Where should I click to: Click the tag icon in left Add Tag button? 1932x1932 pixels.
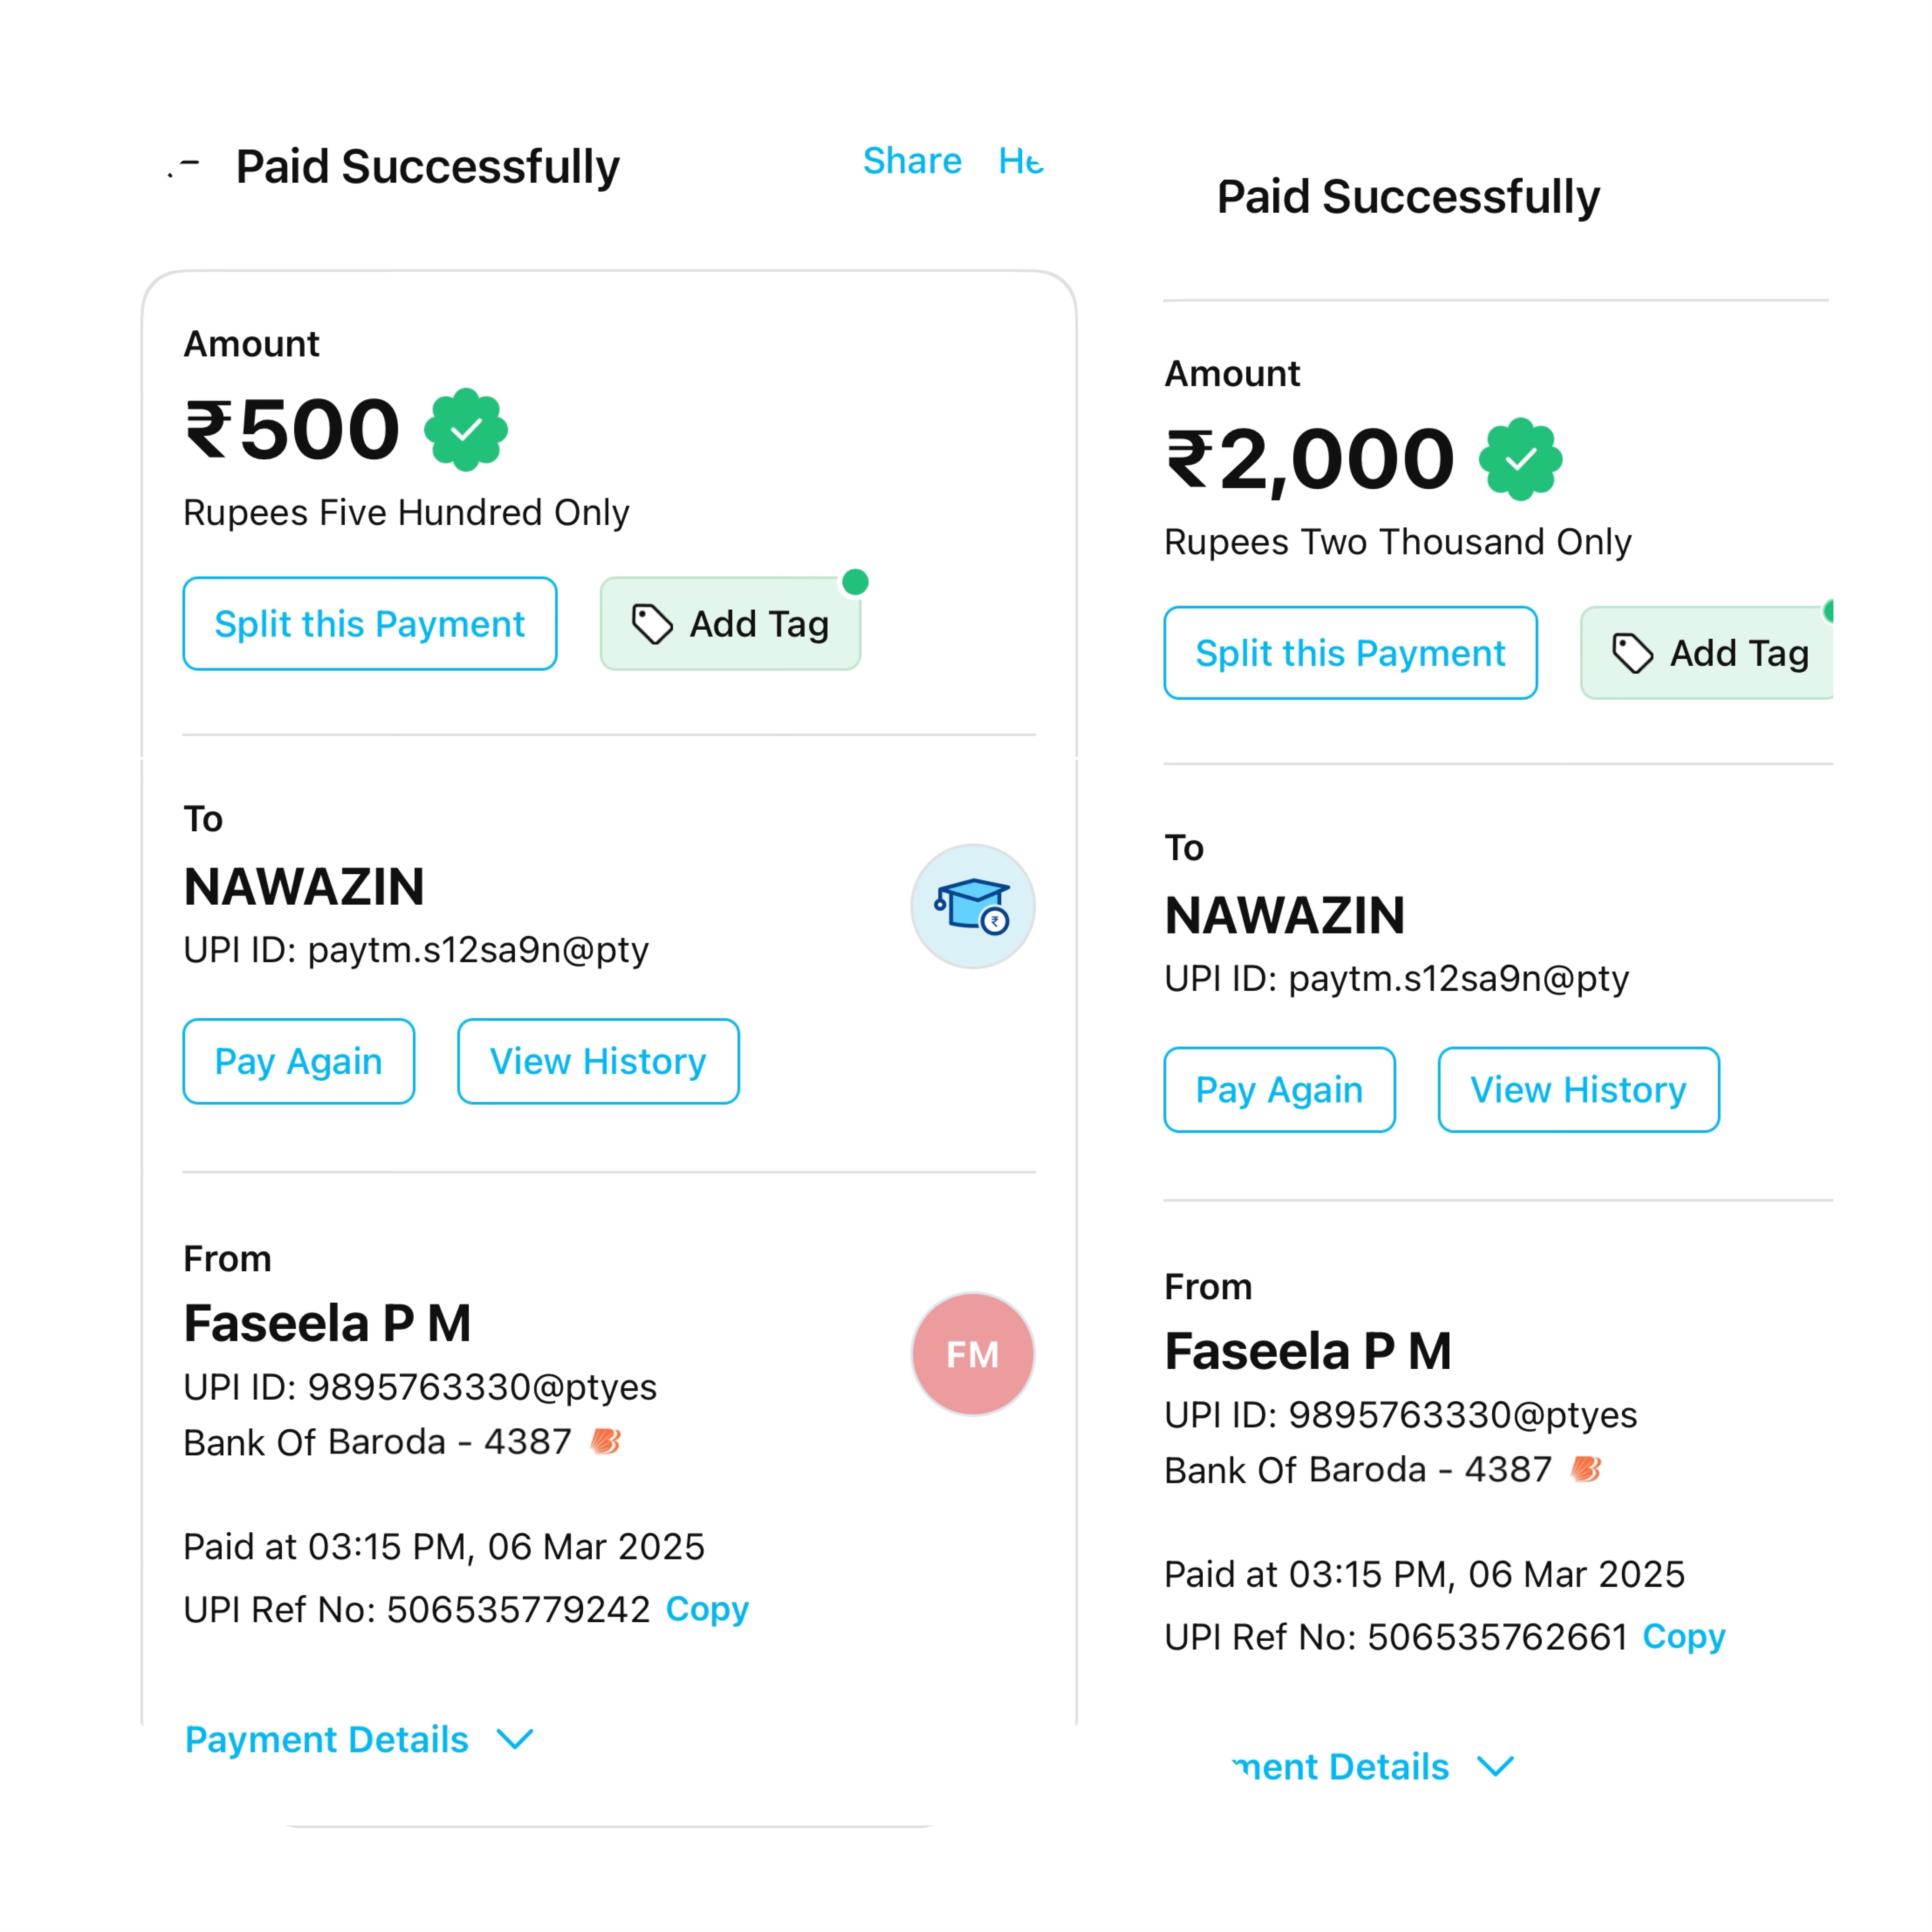tap(652, 624)
